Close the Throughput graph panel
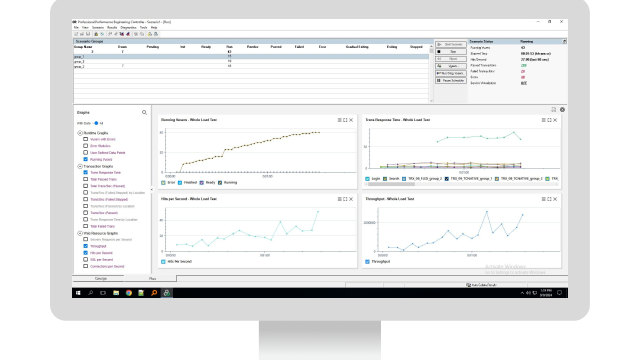Viewport: 640px width, 360px height. pos(555,199)
